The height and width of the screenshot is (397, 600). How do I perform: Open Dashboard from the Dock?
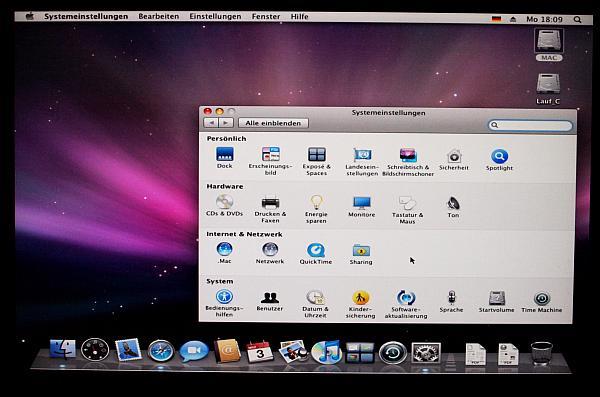95,350
